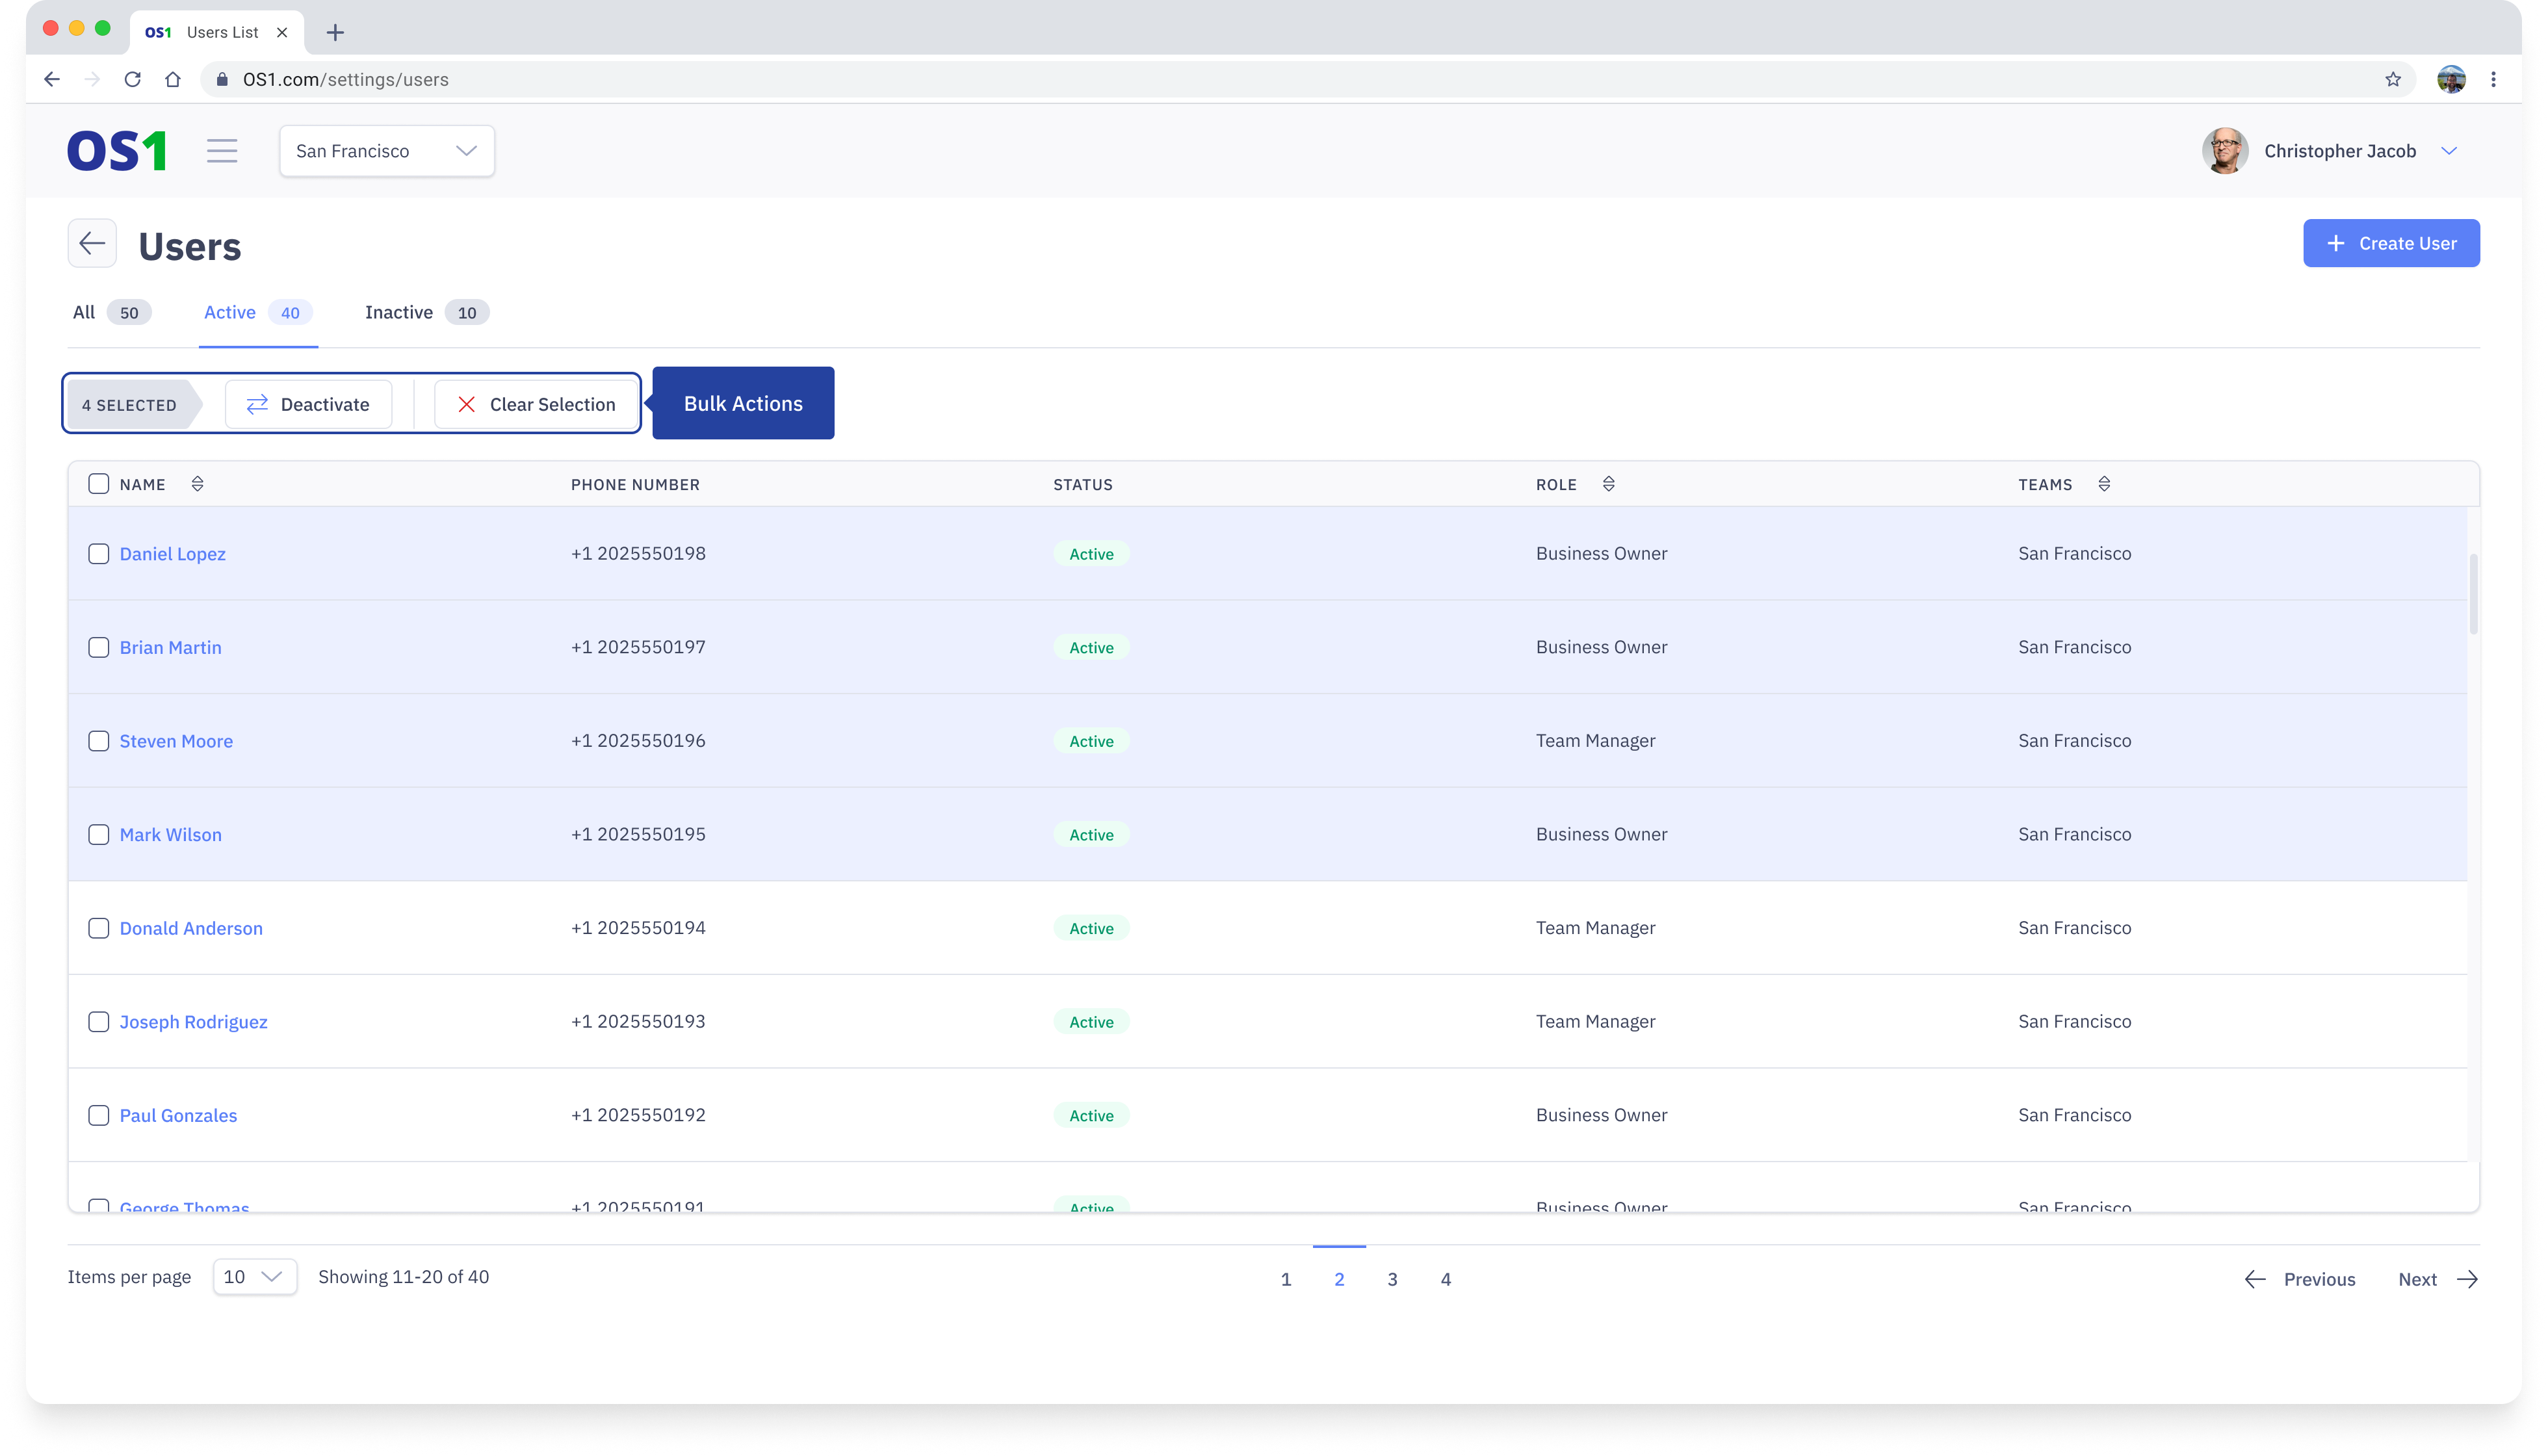2548x1456 pixels.
Task: Click the browser home icon
Action: pyautogui.click(x=173, y=79)
